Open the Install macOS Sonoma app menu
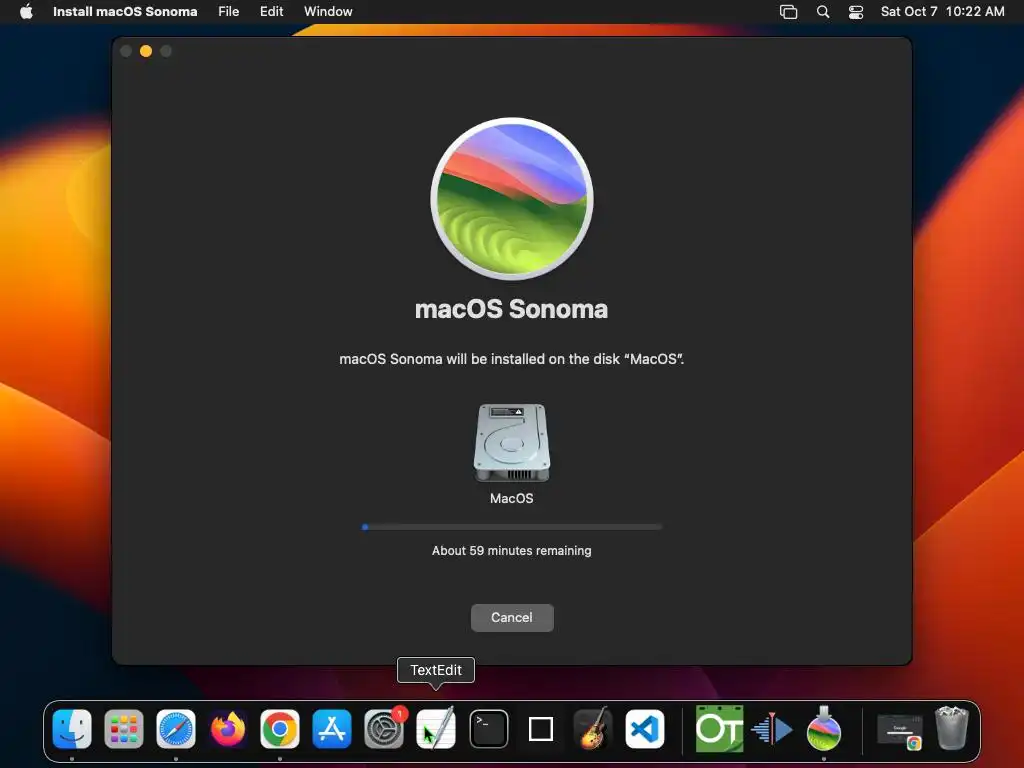The image size is (1024, 768). pos(125,11)
